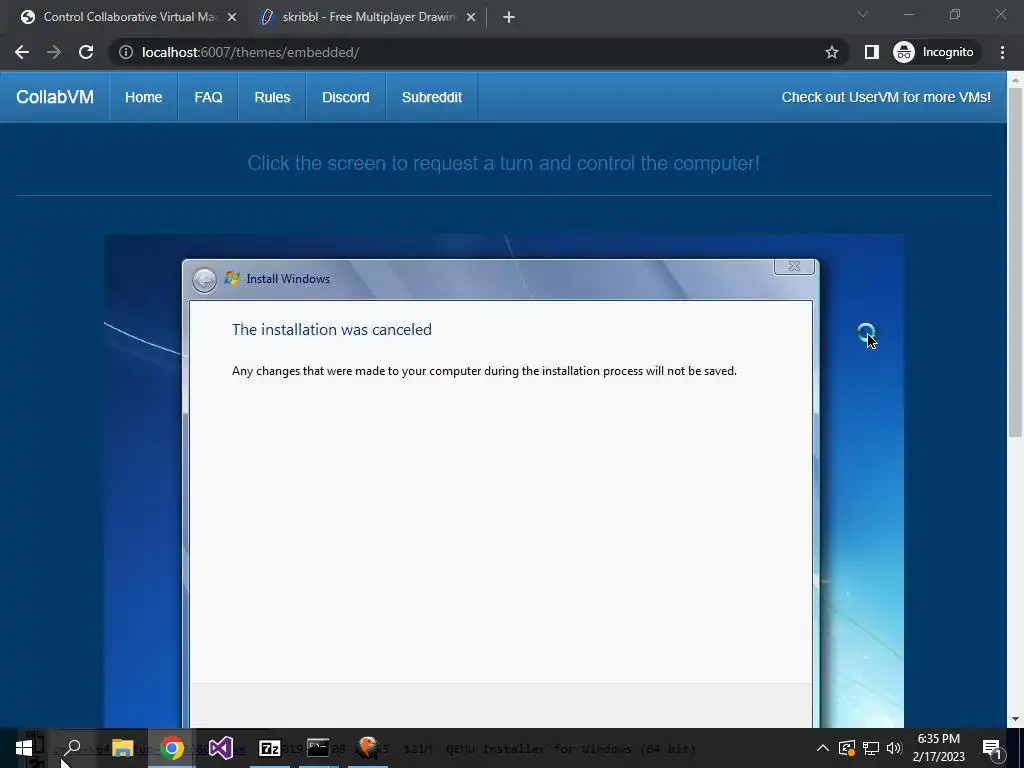The height and width of the screenshot is (768, 1024).
Task: Click the scrollbar up arrow
Action: click(1016, 80)
